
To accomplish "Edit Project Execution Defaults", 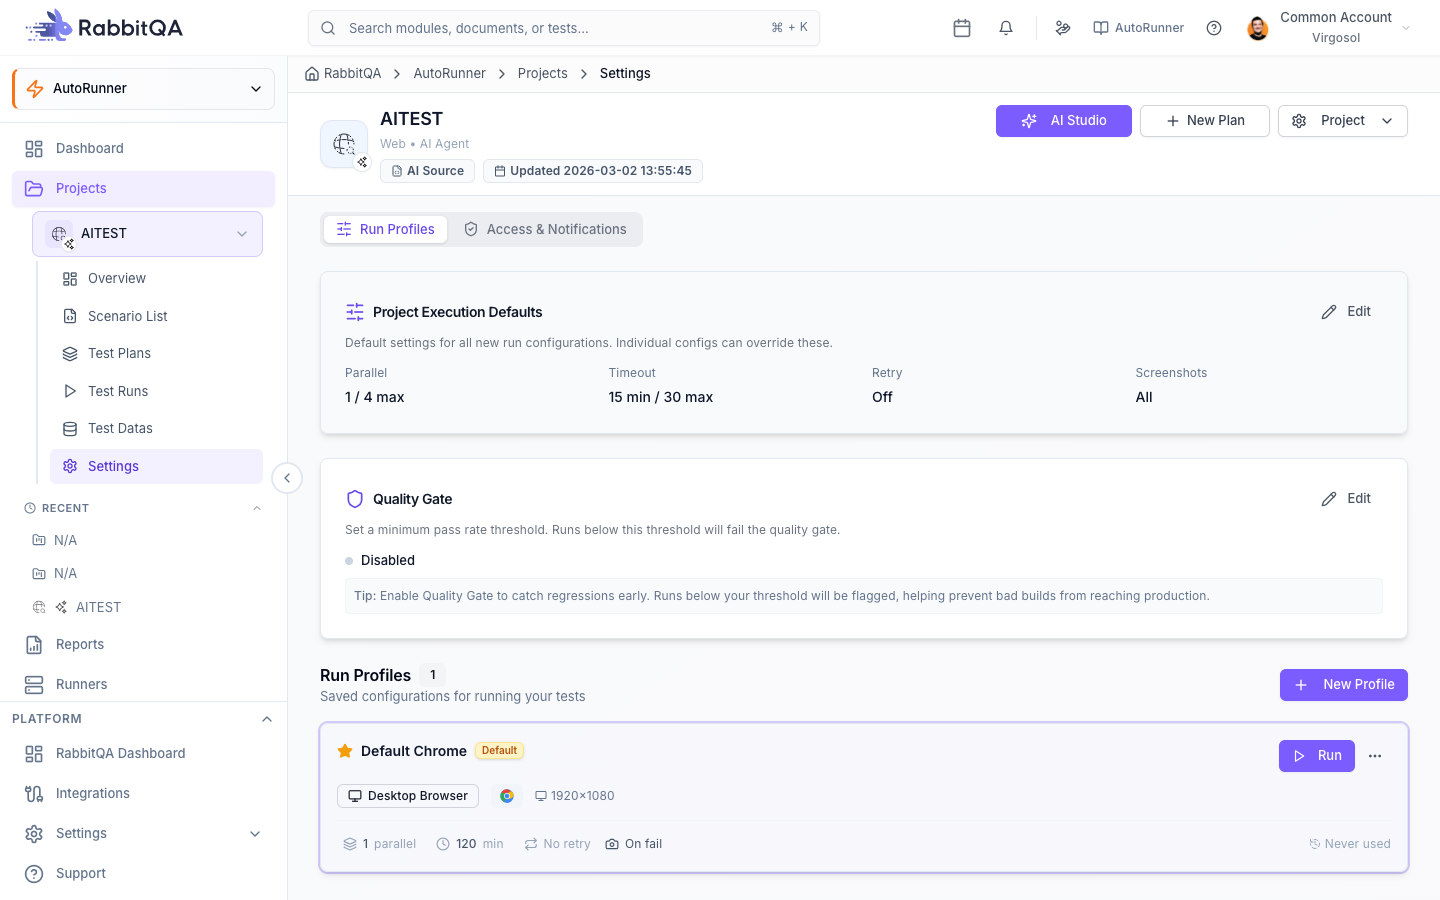I will (1346, 312).
